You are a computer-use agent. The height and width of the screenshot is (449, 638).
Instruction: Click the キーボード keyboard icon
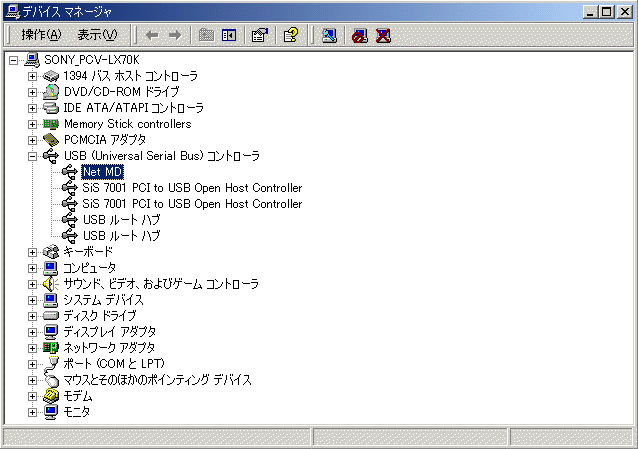(51, 252)
